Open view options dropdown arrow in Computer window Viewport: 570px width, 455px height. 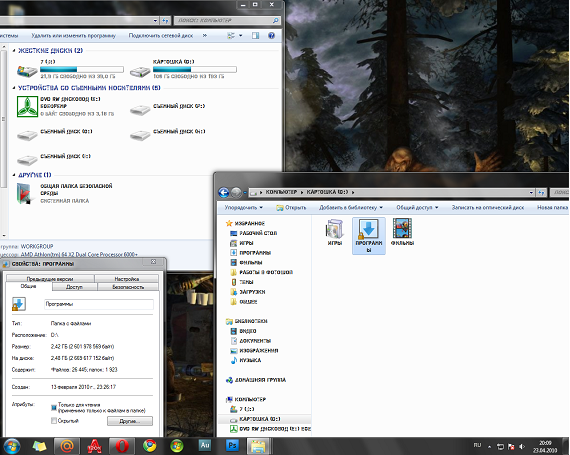point(241,36)
